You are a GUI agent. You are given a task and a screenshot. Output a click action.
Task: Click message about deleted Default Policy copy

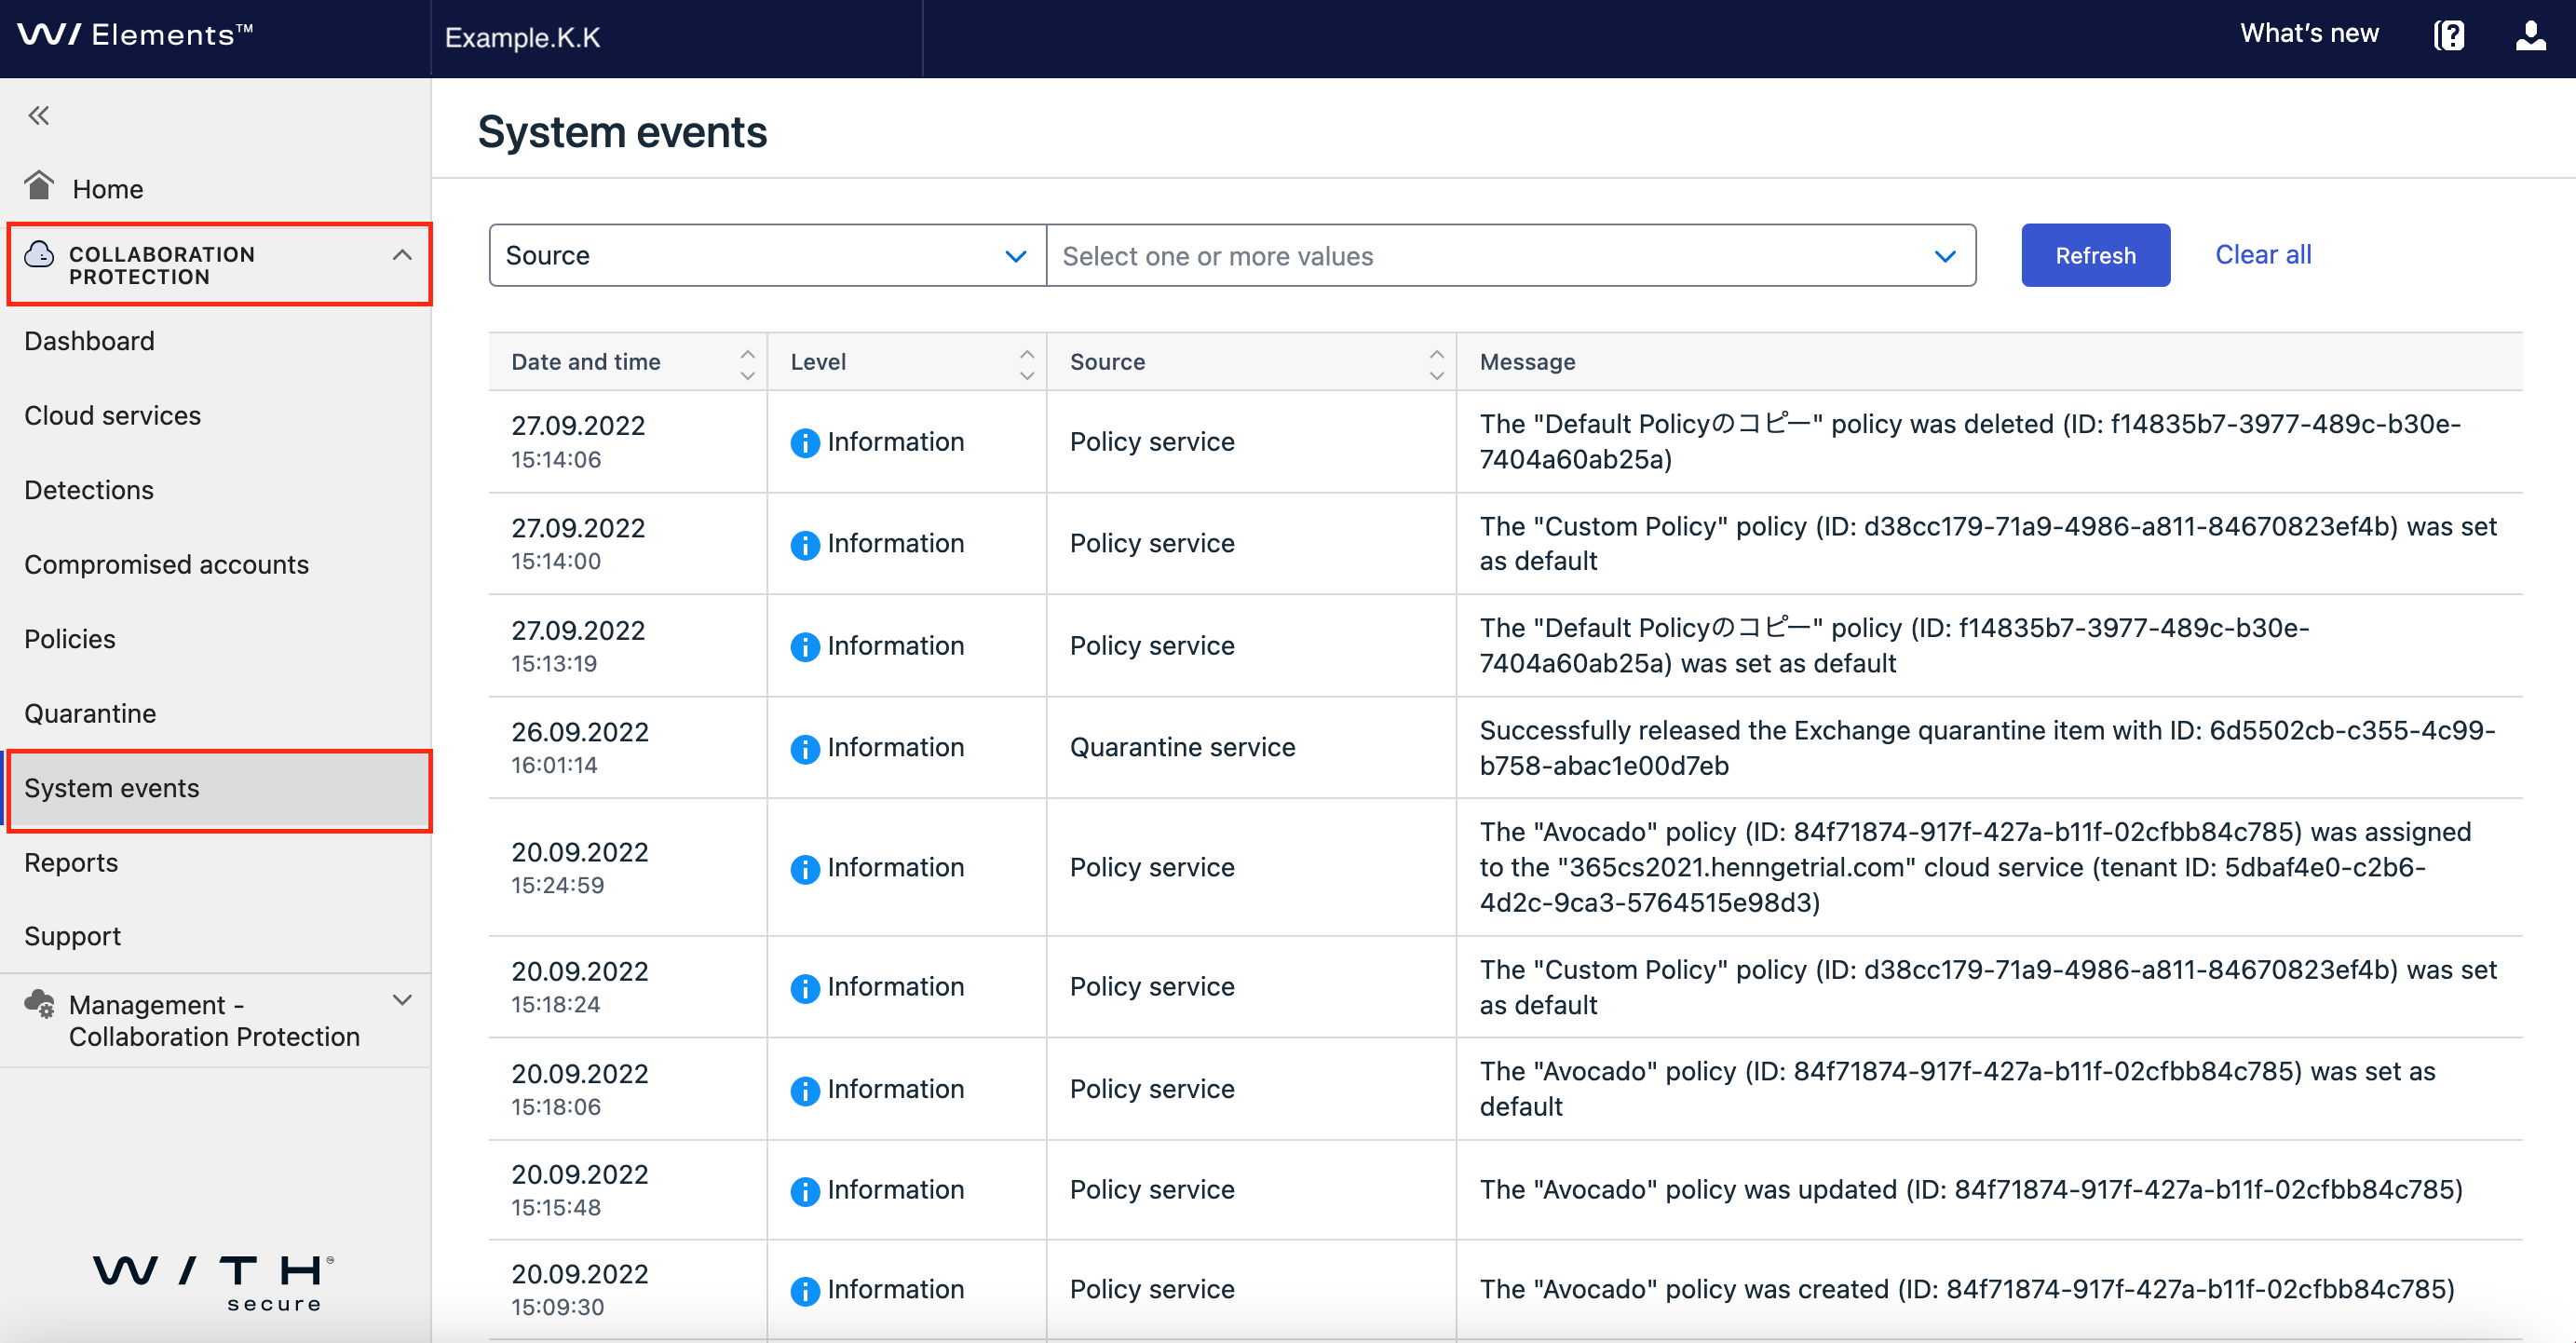(1970, 441)
